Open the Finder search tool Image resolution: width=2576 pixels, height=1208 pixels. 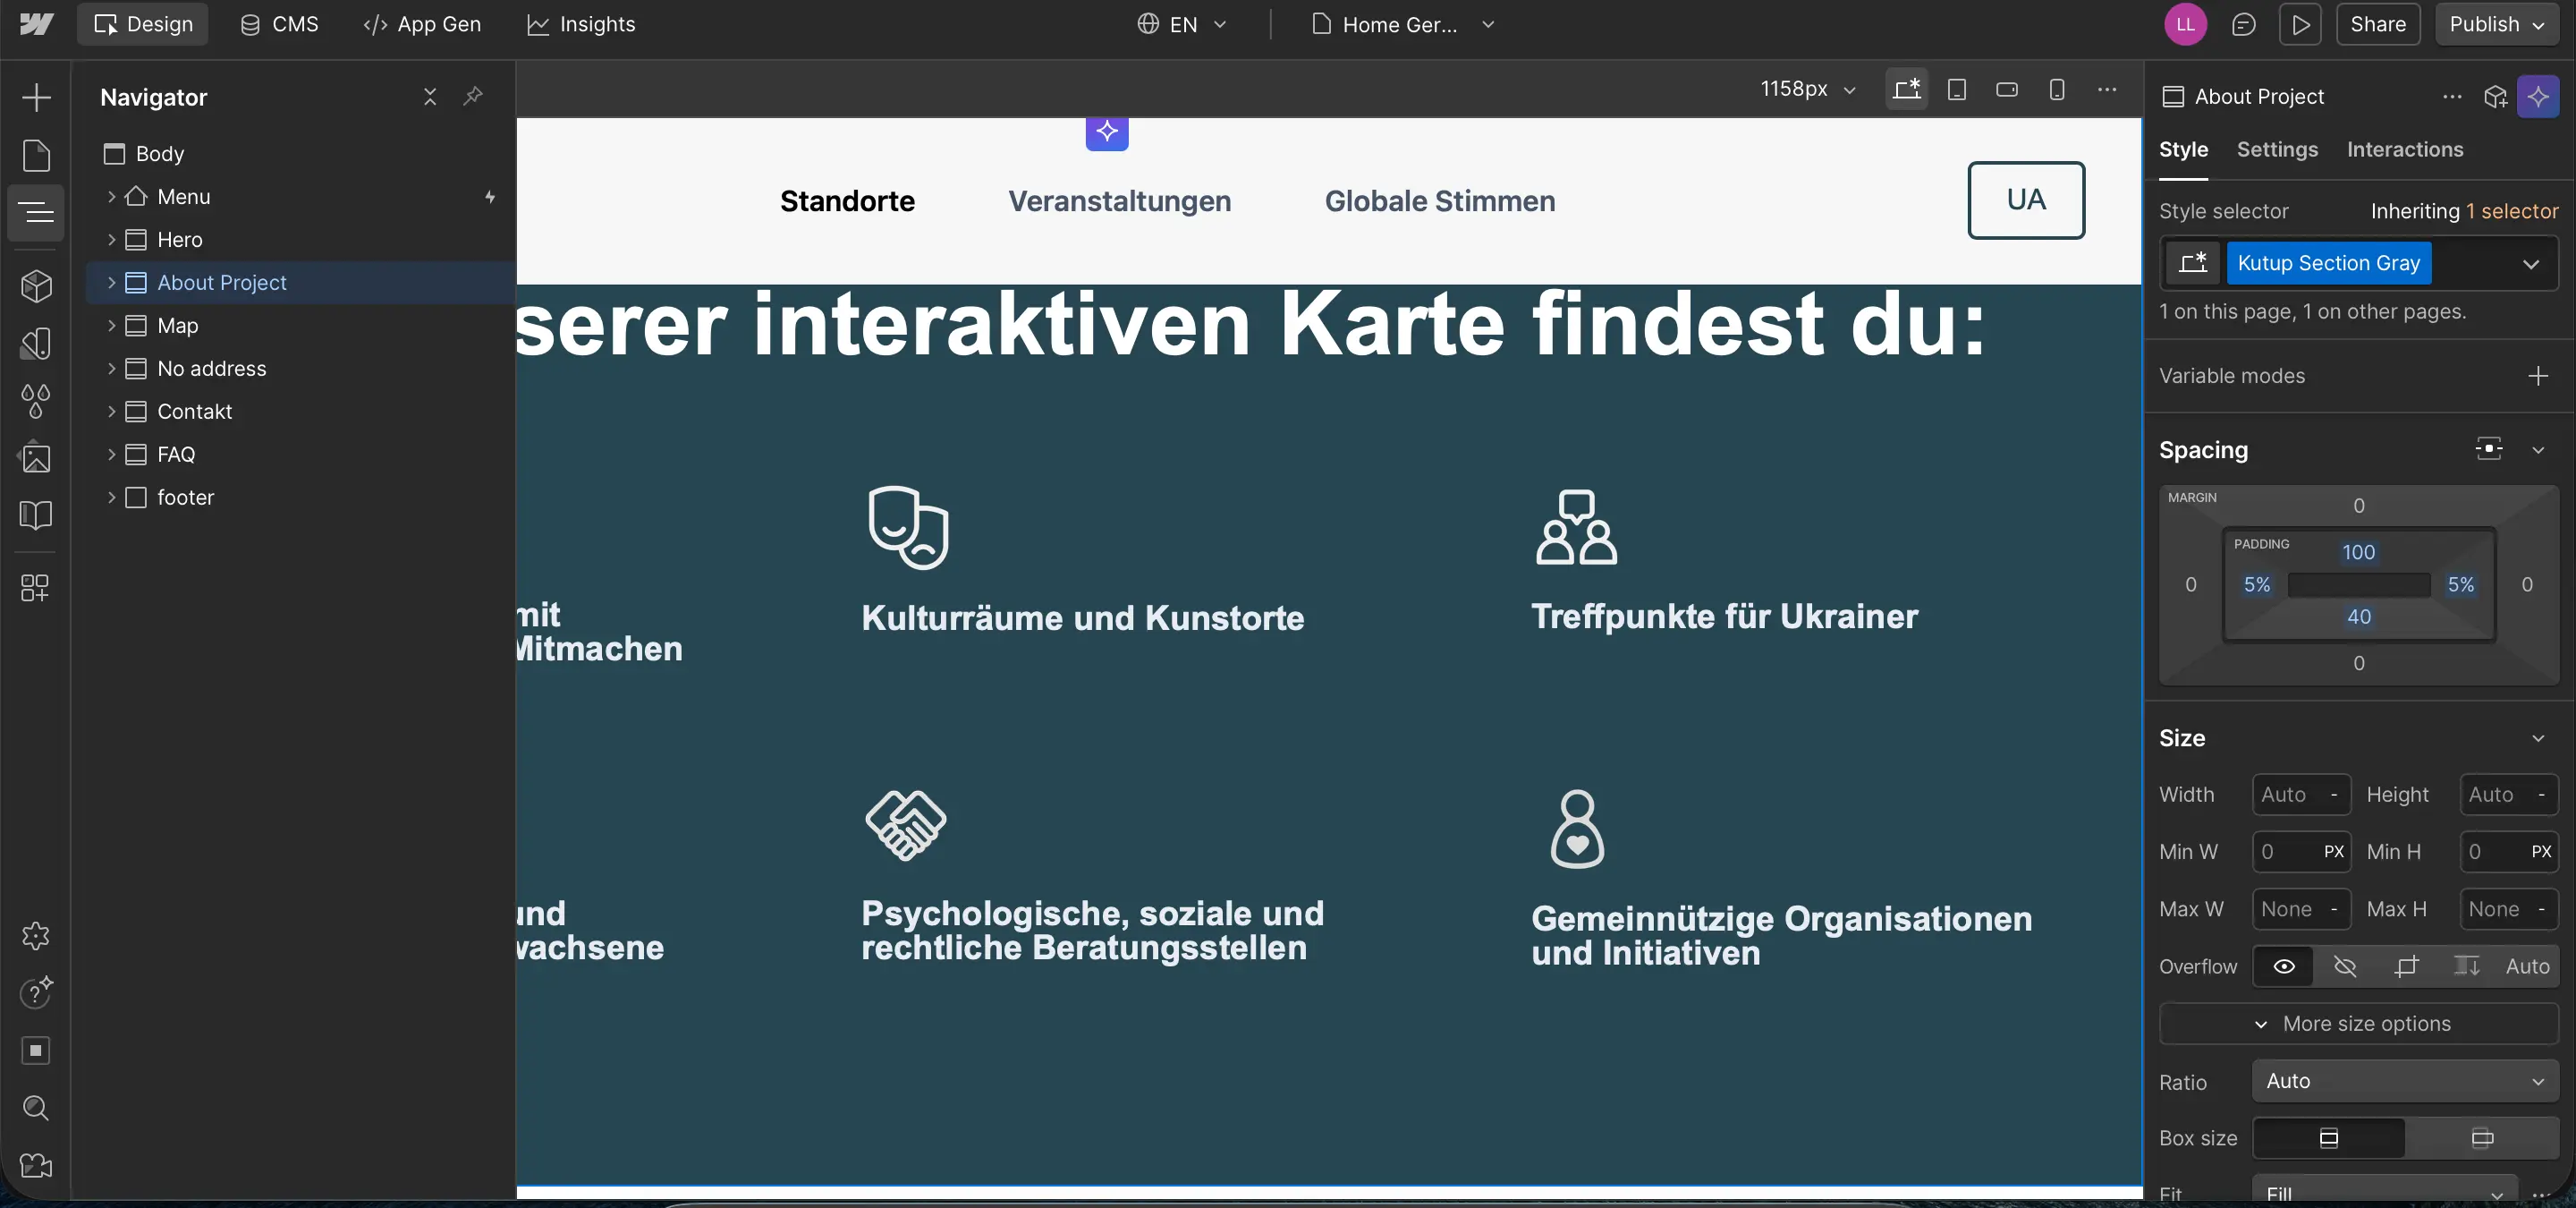(36, 1108)
